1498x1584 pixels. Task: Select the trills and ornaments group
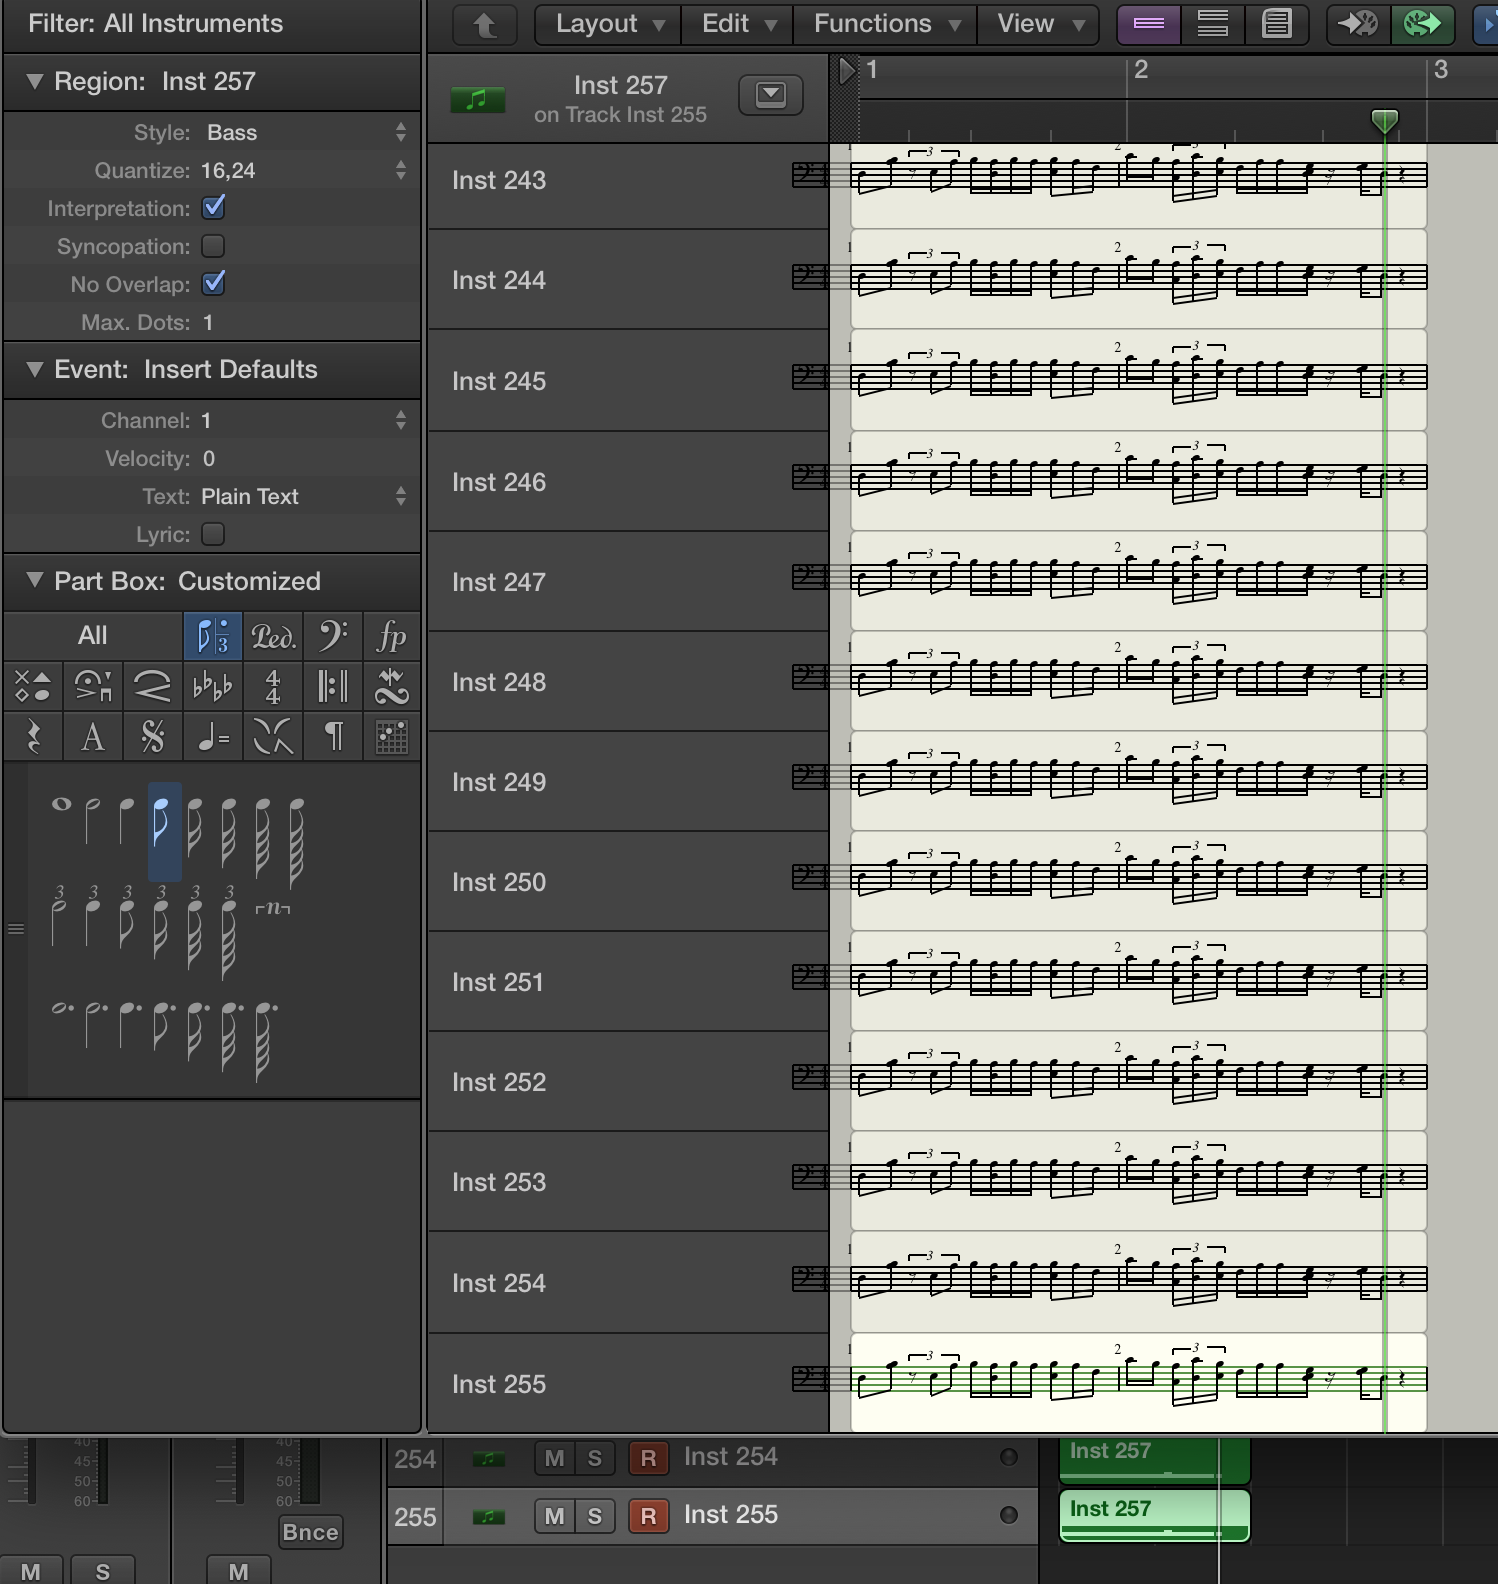point(391,686)
